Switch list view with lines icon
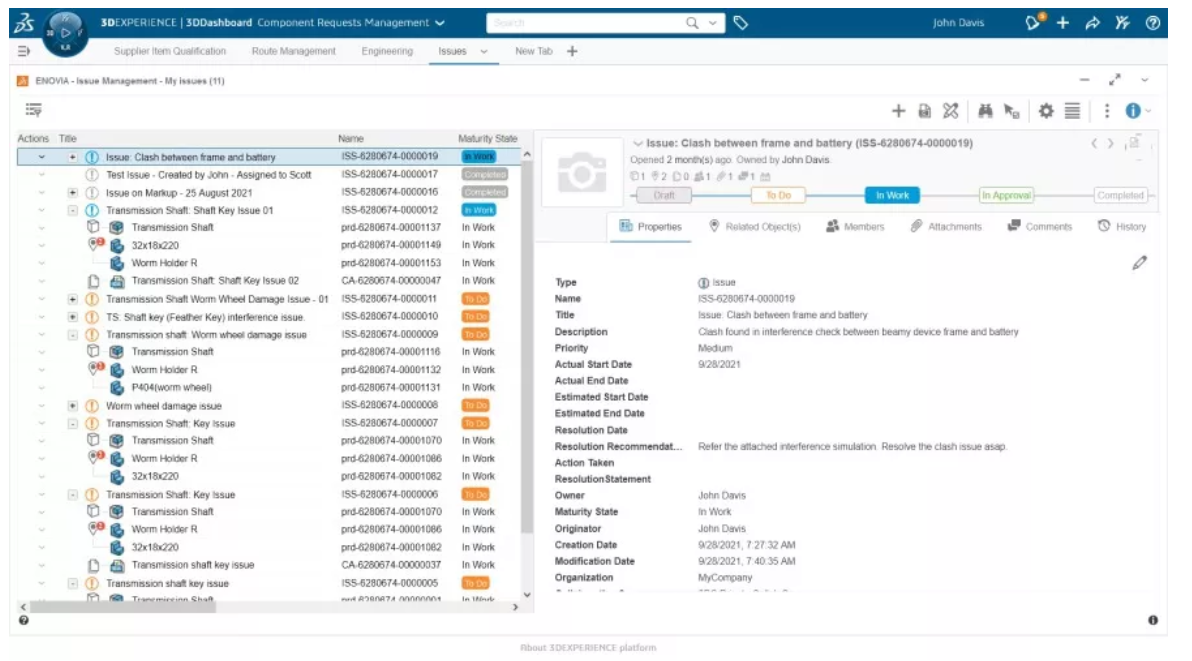The image size is (1192, 661). [1072, 111]
